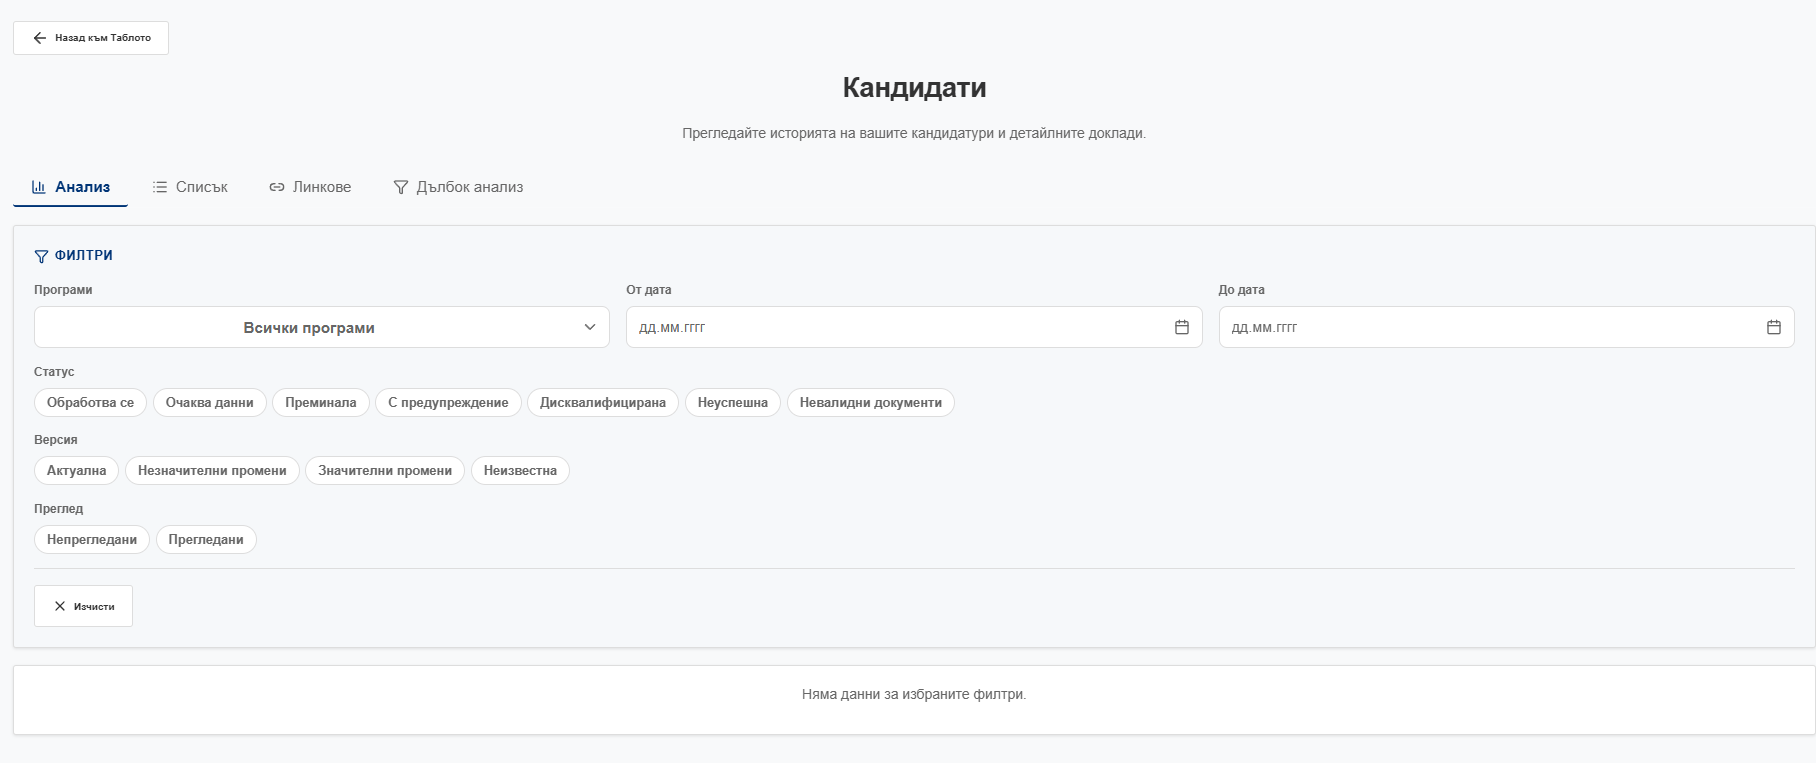1816x763 pixels.
Task: Open the Линкове tab
Action: (310, 187)
